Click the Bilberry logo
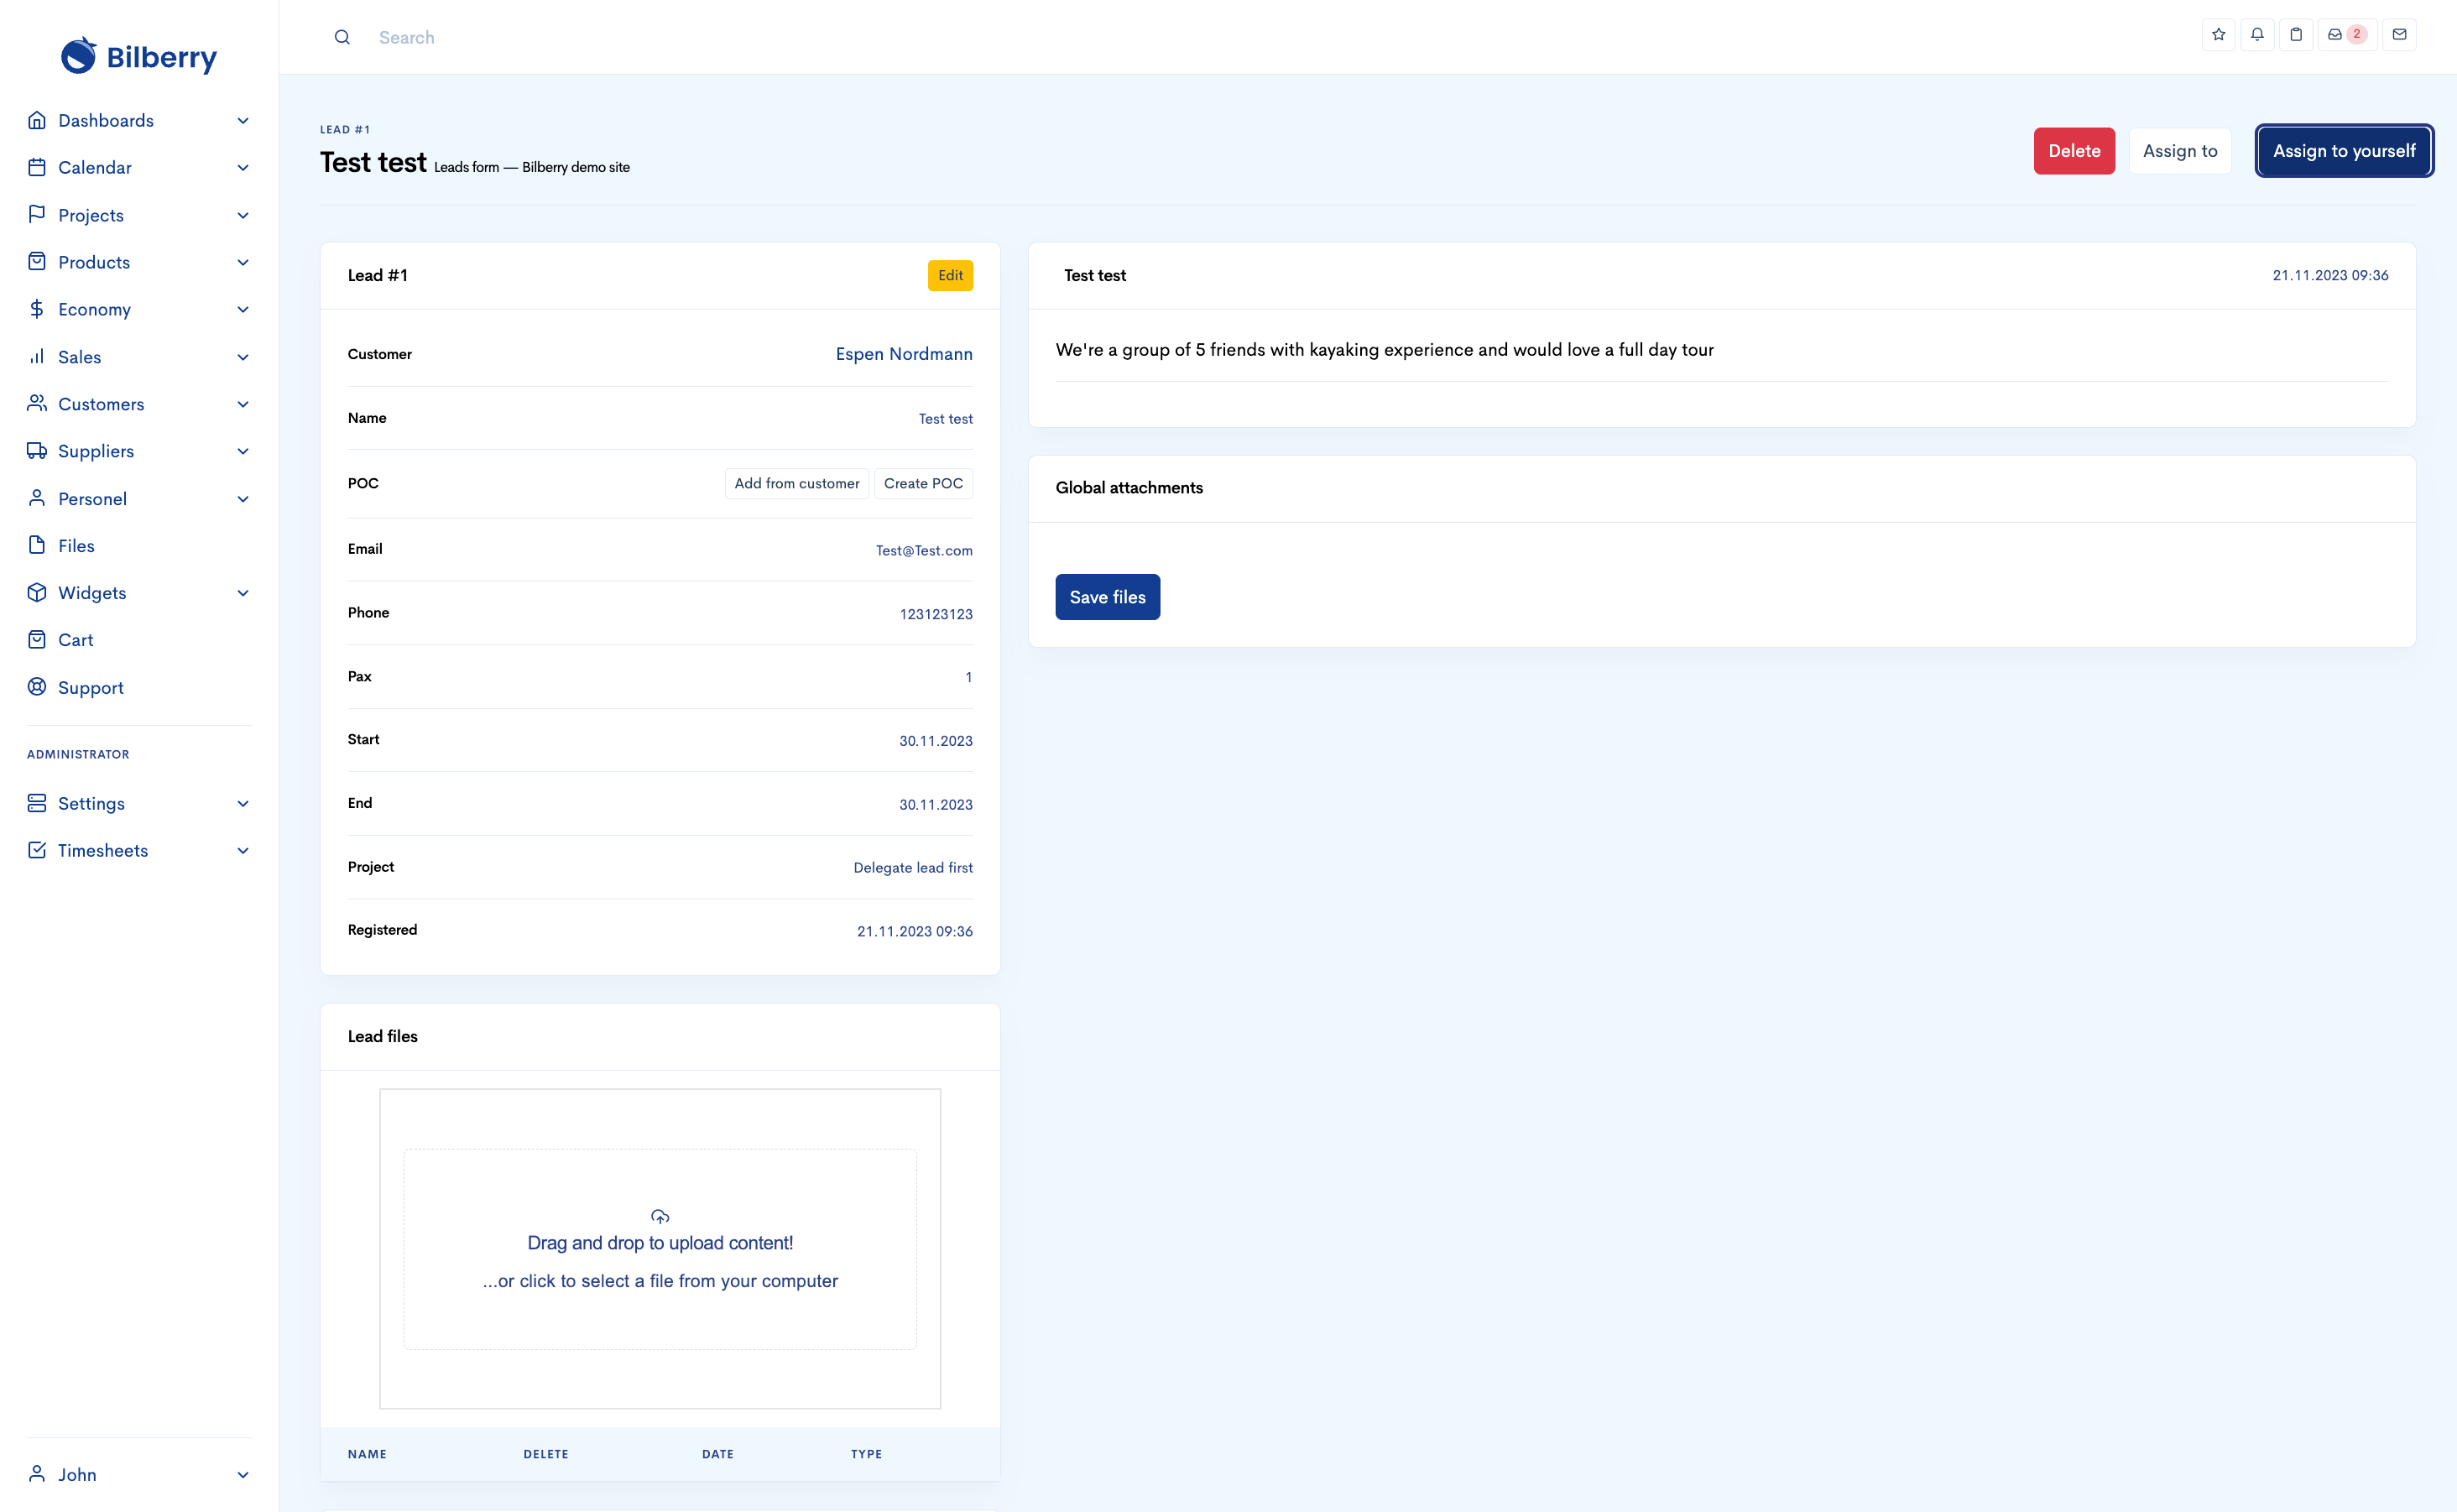Screen dimensions: 2457x1512 click(138, 56)
